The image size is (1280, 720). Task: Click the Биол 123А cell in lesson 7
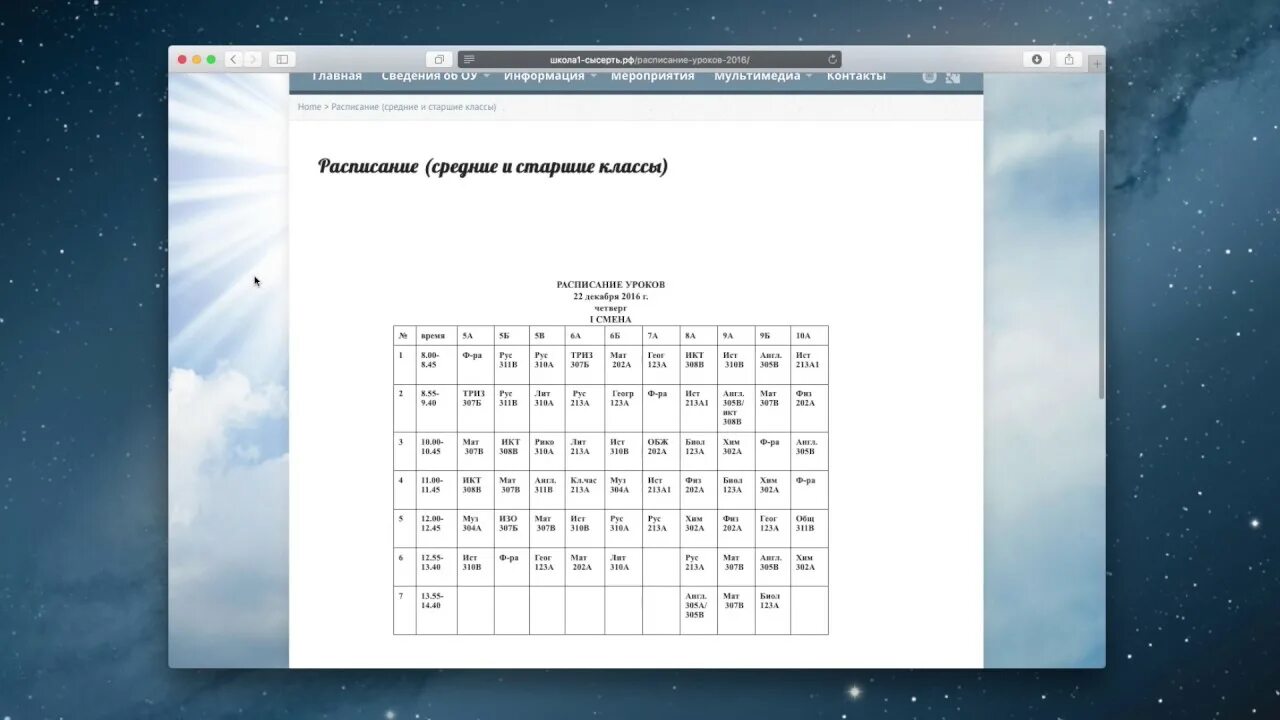[772, 610]
